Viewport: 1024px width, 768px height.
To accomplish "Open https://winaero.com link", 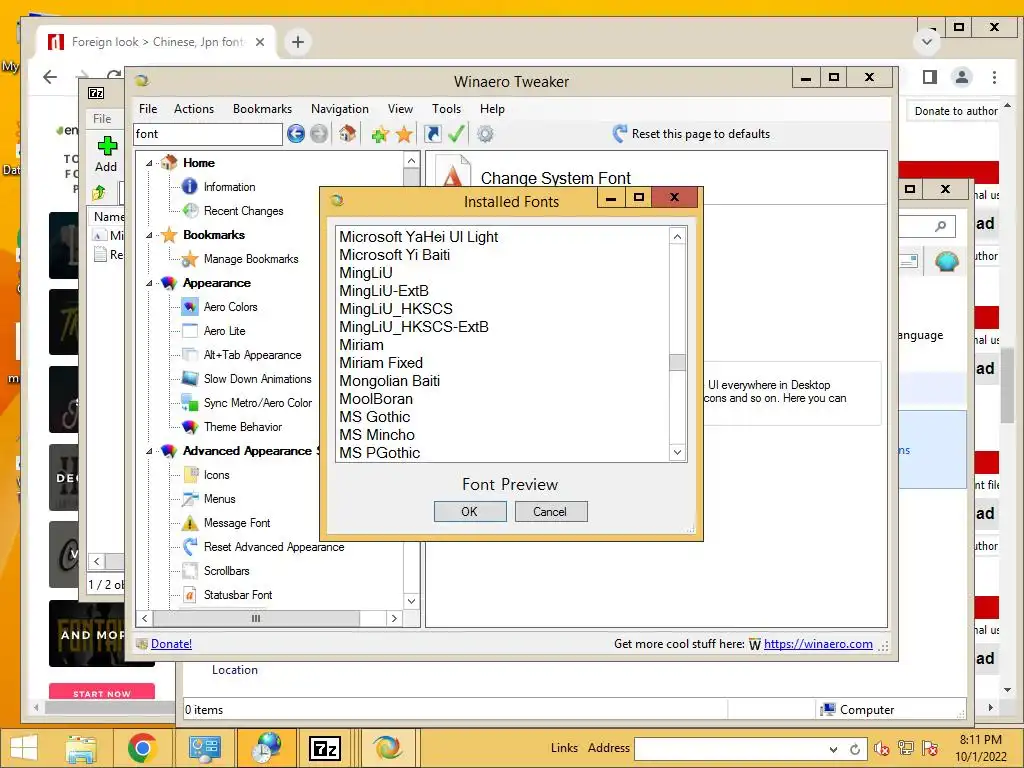I will click(818, 644).
